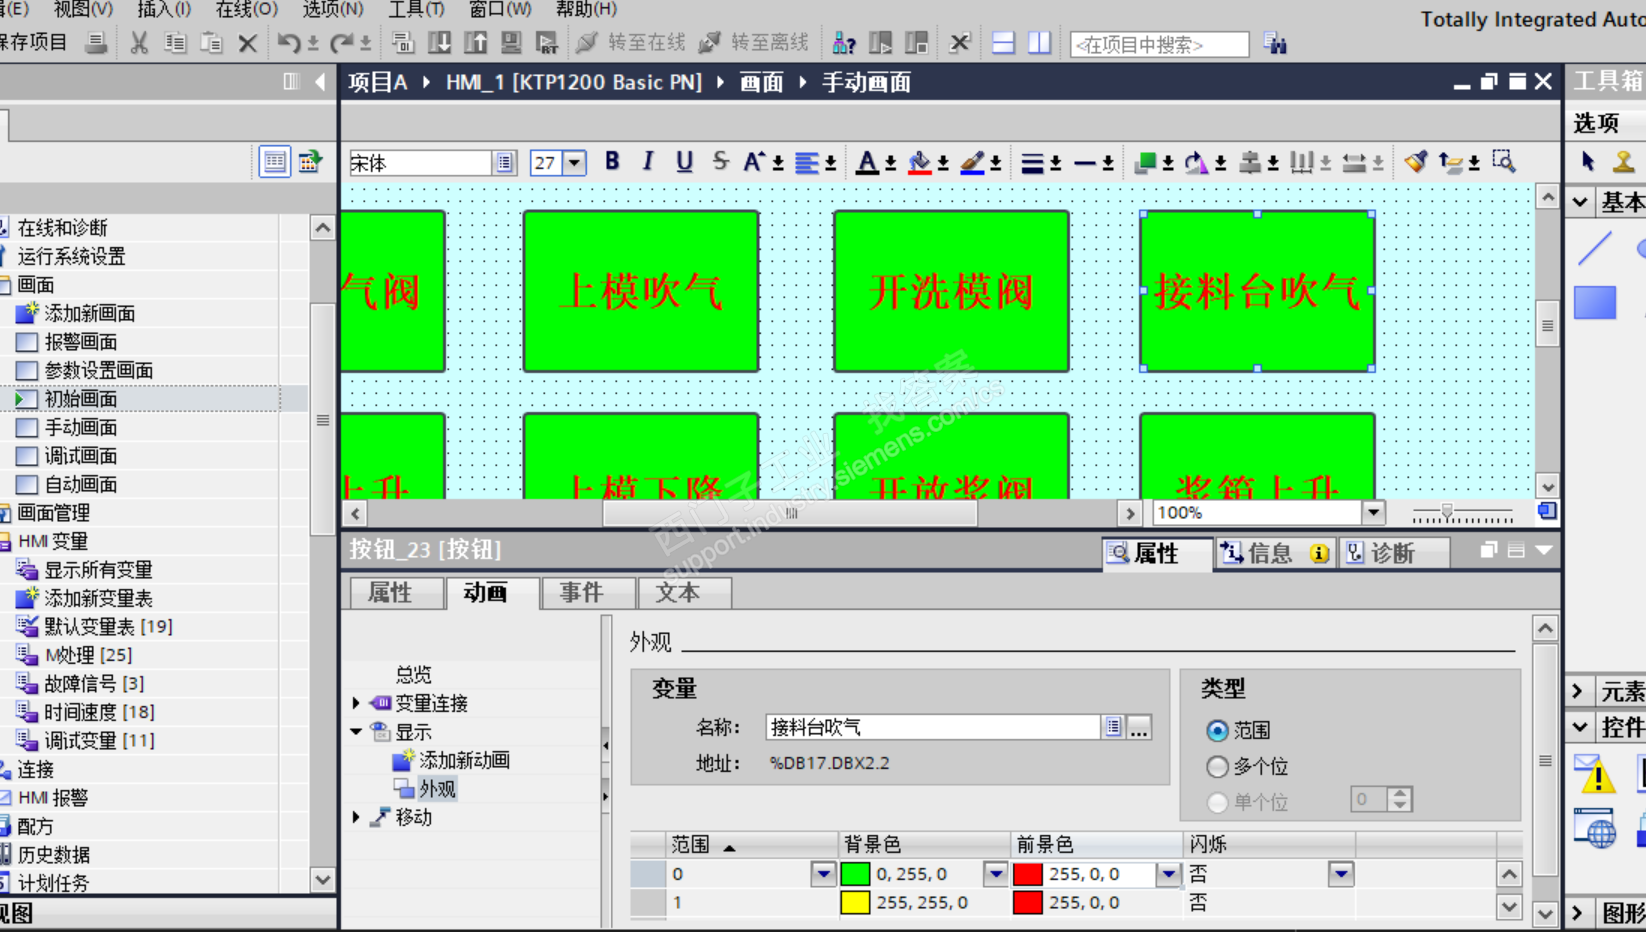Viewport: 1646px width, 932px height.
Task: Split the editor space horizontally
Action: 1003,43
